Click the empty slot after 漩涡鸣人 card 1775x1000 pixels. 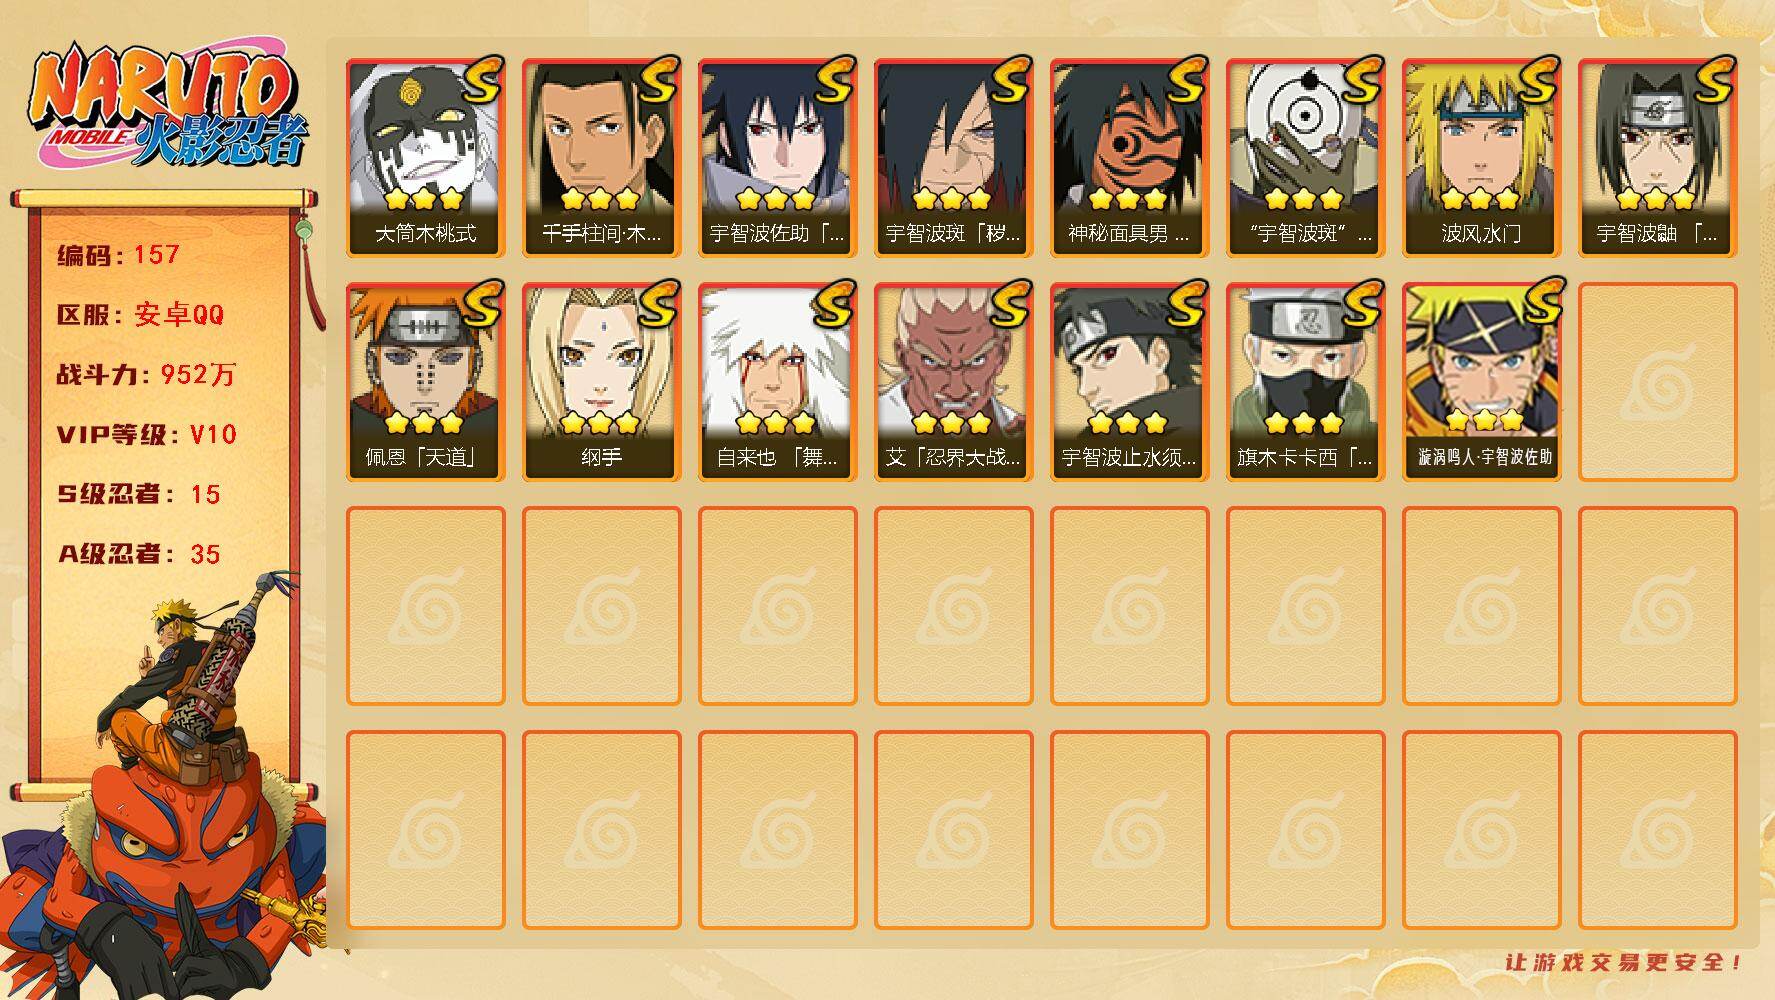click(x=1657, y=381)
